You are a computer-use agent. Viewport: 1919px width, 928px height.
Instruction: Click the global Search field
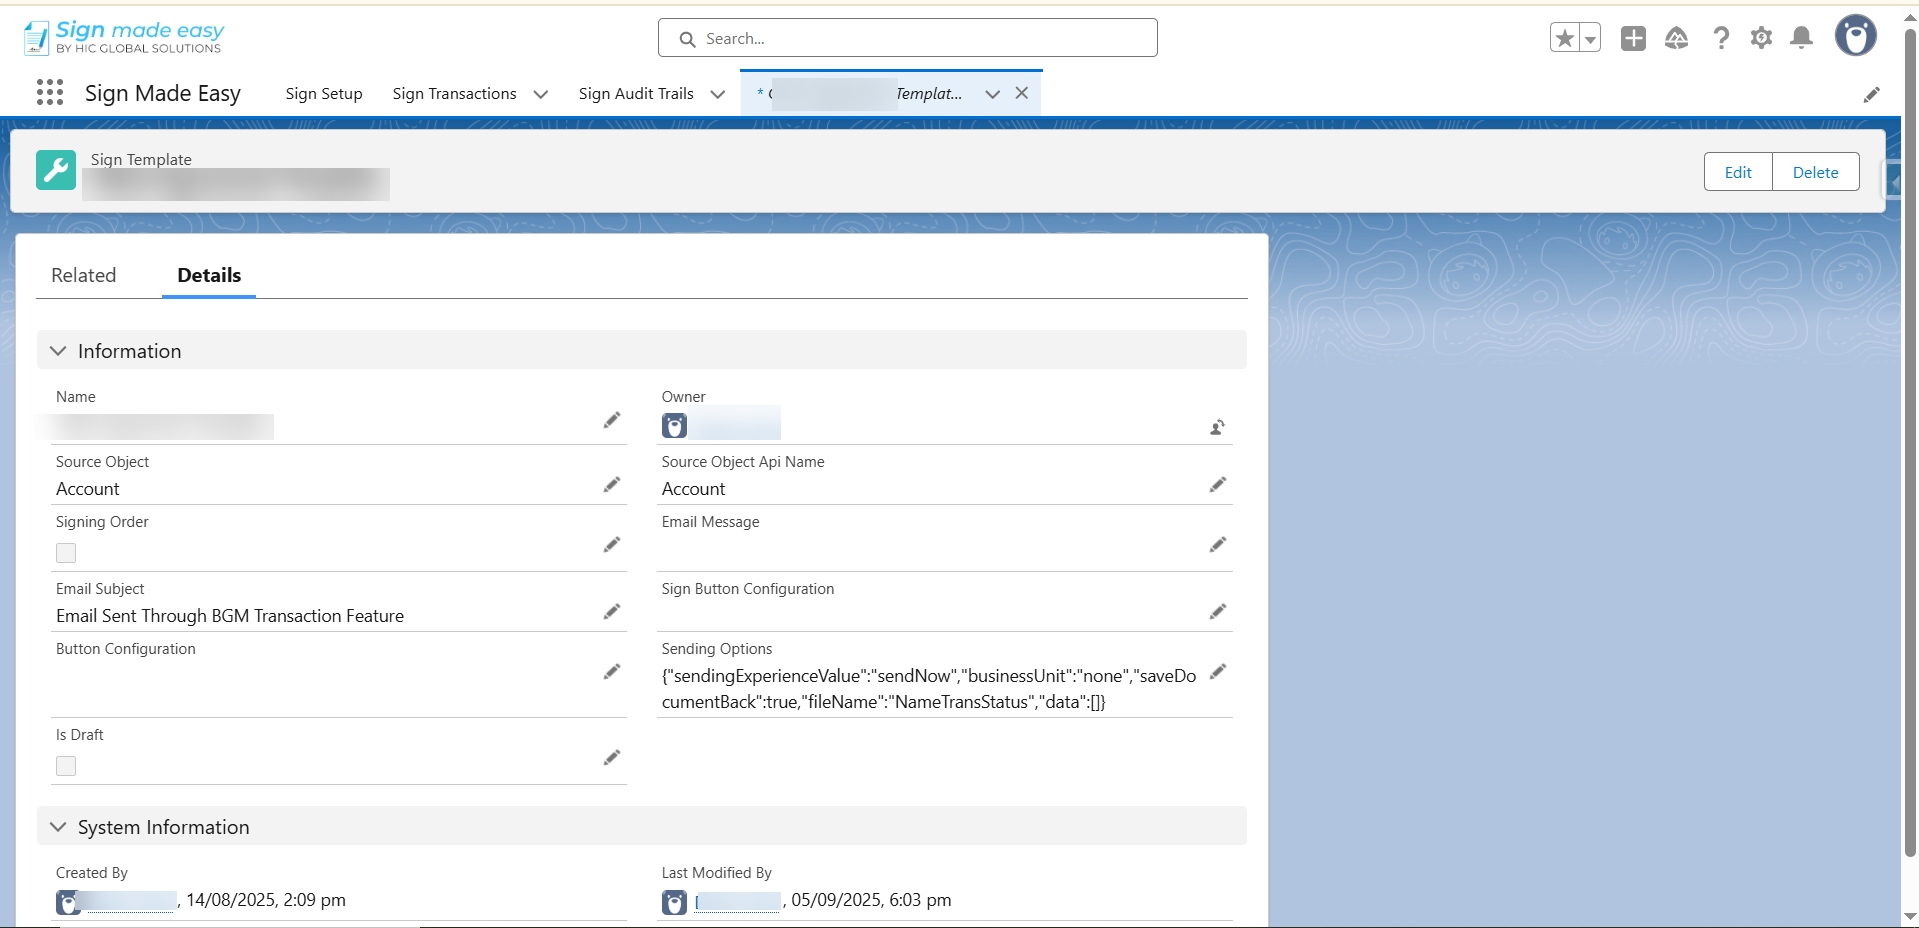click(x=908, y=38)
